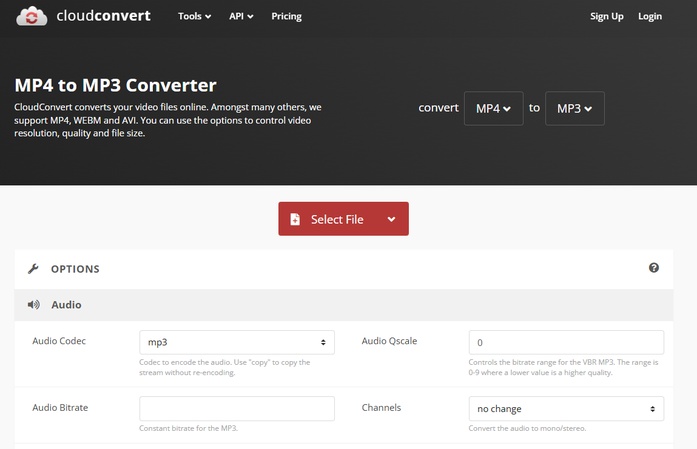This screenshot has width=697, height=449.
Task: Click the file-plus icon on Select File
Action: click(x=295, y=219)
